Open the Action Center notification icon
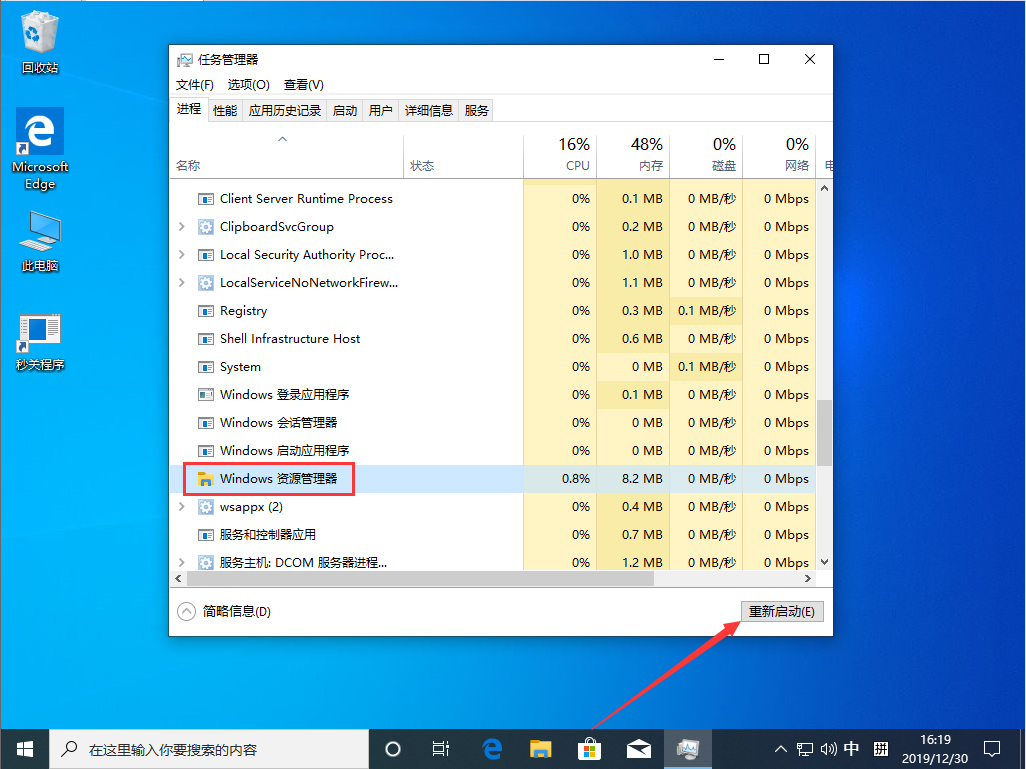 993,748
